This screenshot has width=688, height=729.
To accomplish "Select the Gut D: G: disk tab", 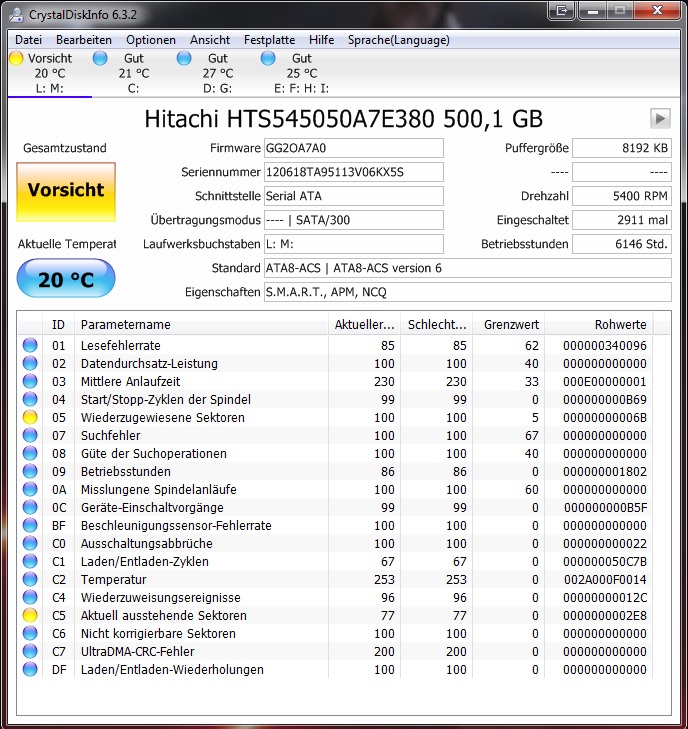I will point(218,73).
